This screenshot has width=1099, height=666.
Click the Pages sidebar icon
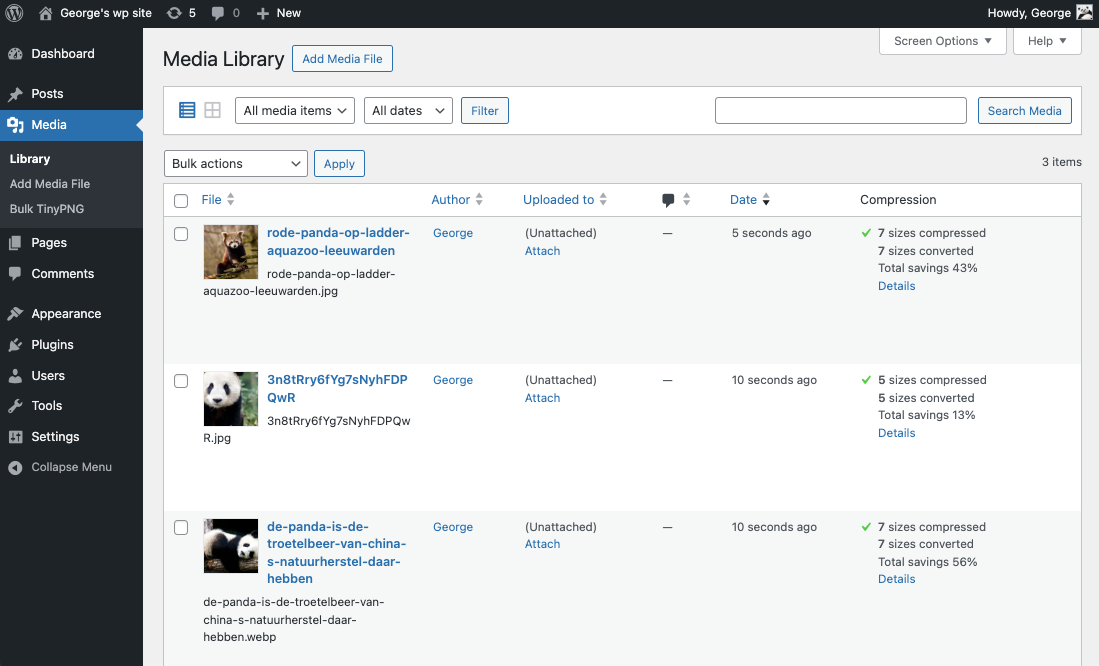15,243
